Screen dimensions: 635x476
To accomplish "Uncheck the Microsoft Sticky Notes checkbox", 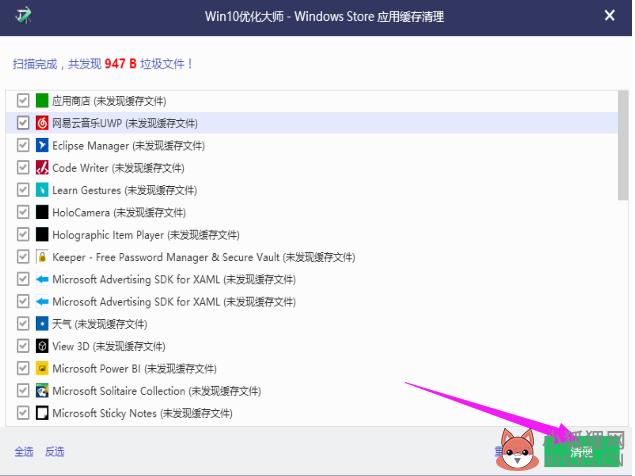I will (23, 413).
